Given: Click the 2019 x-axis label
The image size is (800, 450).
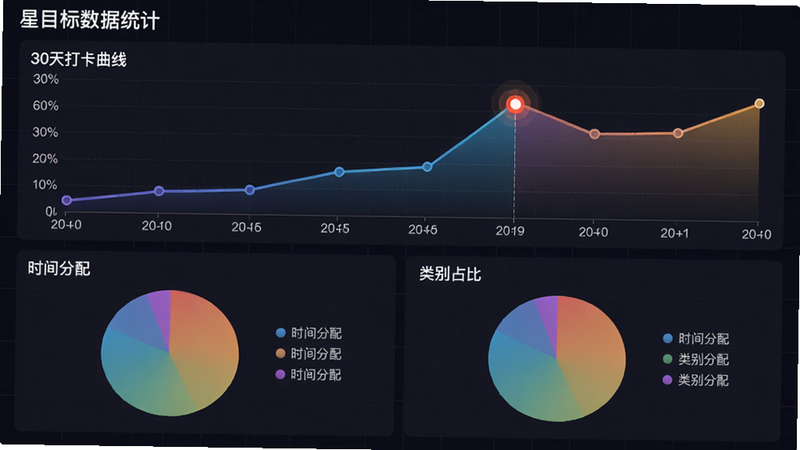Looking at the screenshot, I should click(x=510, y=231).
